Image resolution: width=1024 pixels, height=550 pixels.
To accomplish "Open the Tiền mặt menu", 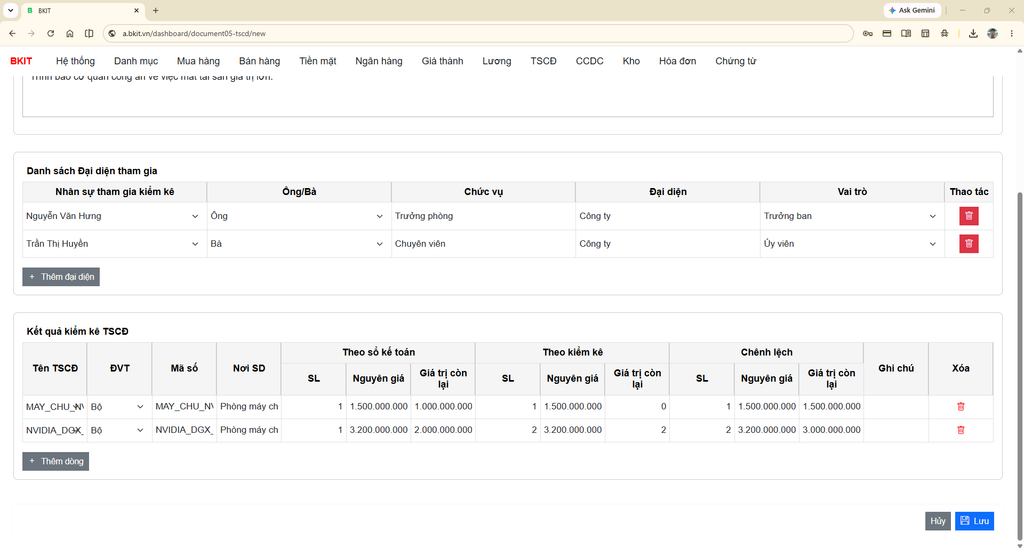I will pos(318,61).
